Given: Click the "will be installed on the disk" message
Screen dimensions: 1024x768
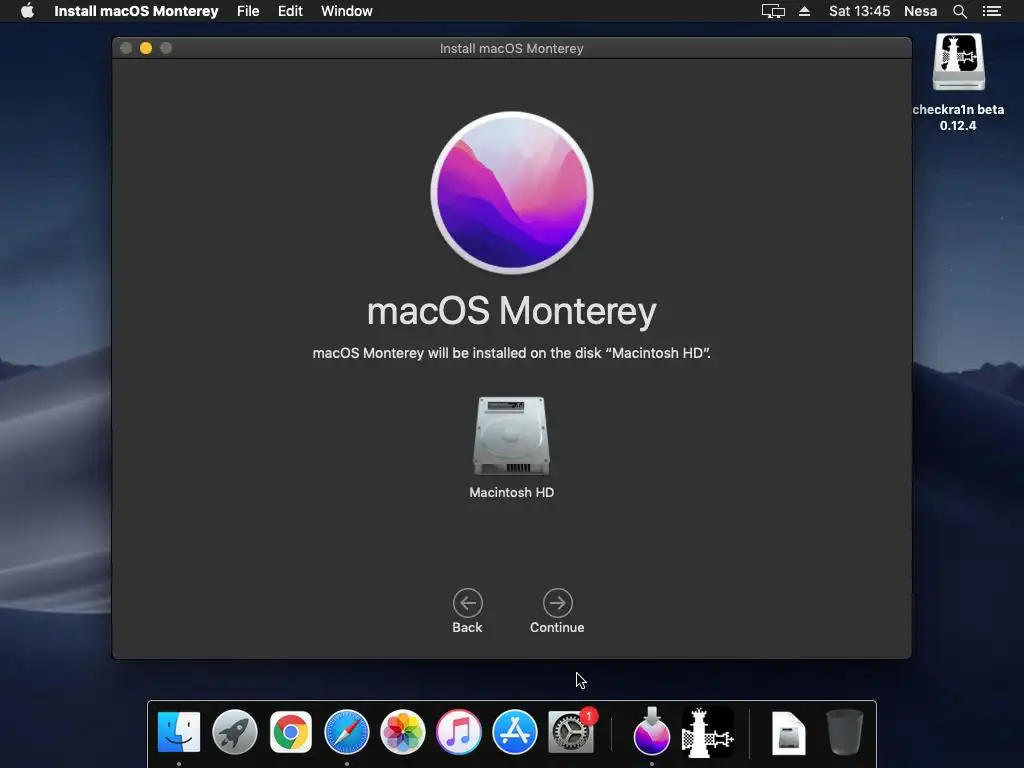Looking at the screenshot, I should [511, 353].
